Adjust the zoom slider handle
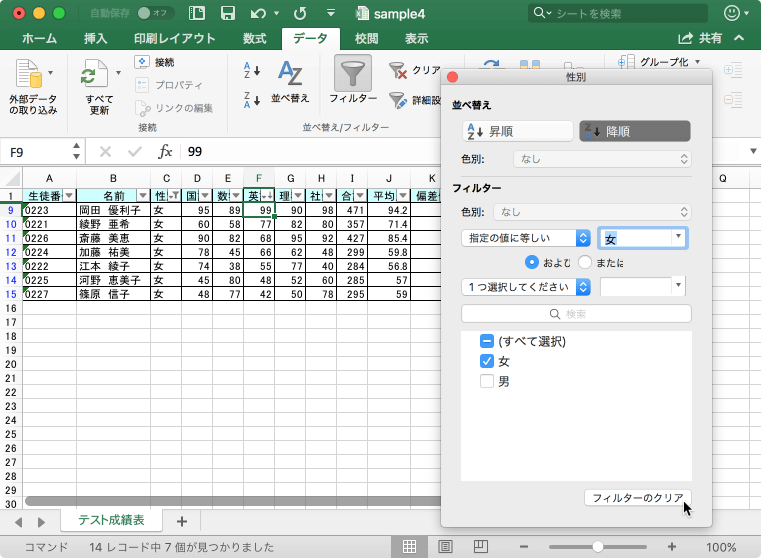This screenshot has width=761, height=558. (598, 547)
